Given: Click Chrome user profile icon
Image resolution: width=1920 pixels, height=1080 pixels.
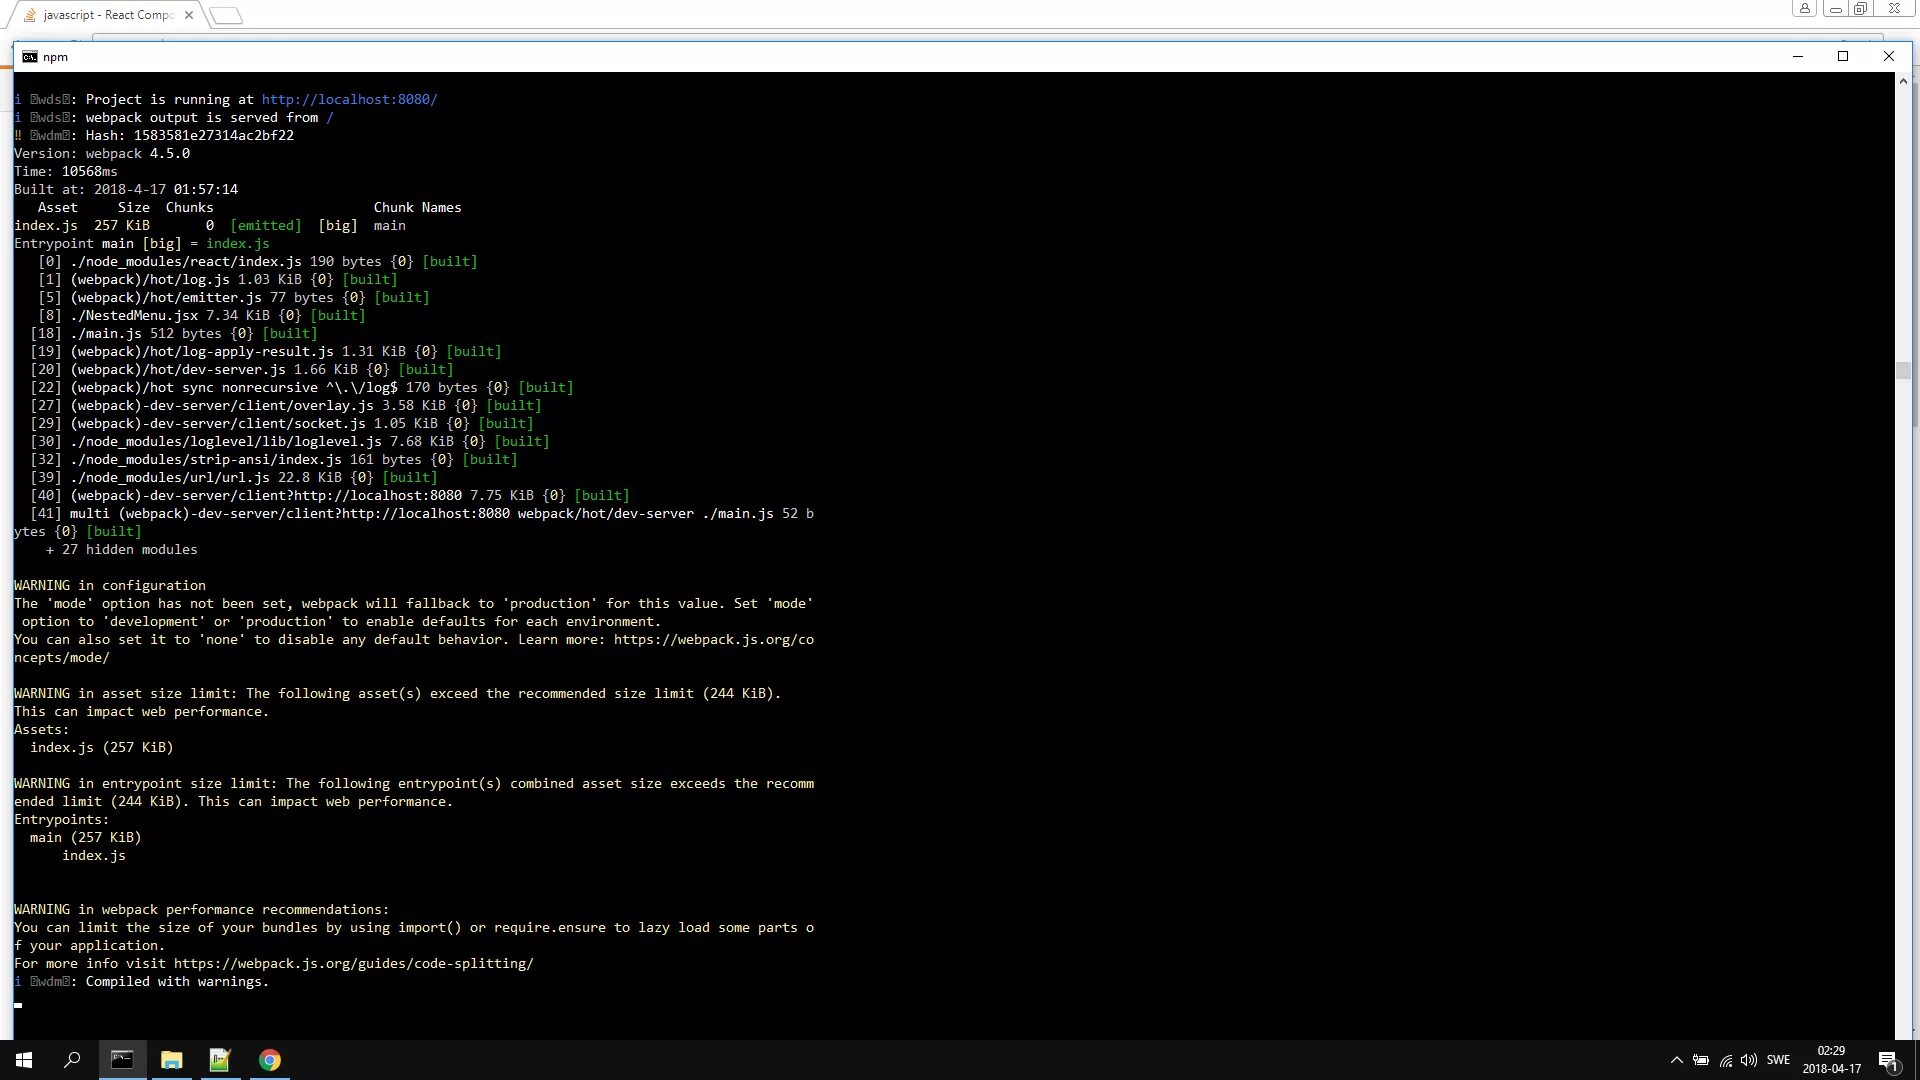Looking at the screenshot, I should click(x=1804, y=9).
